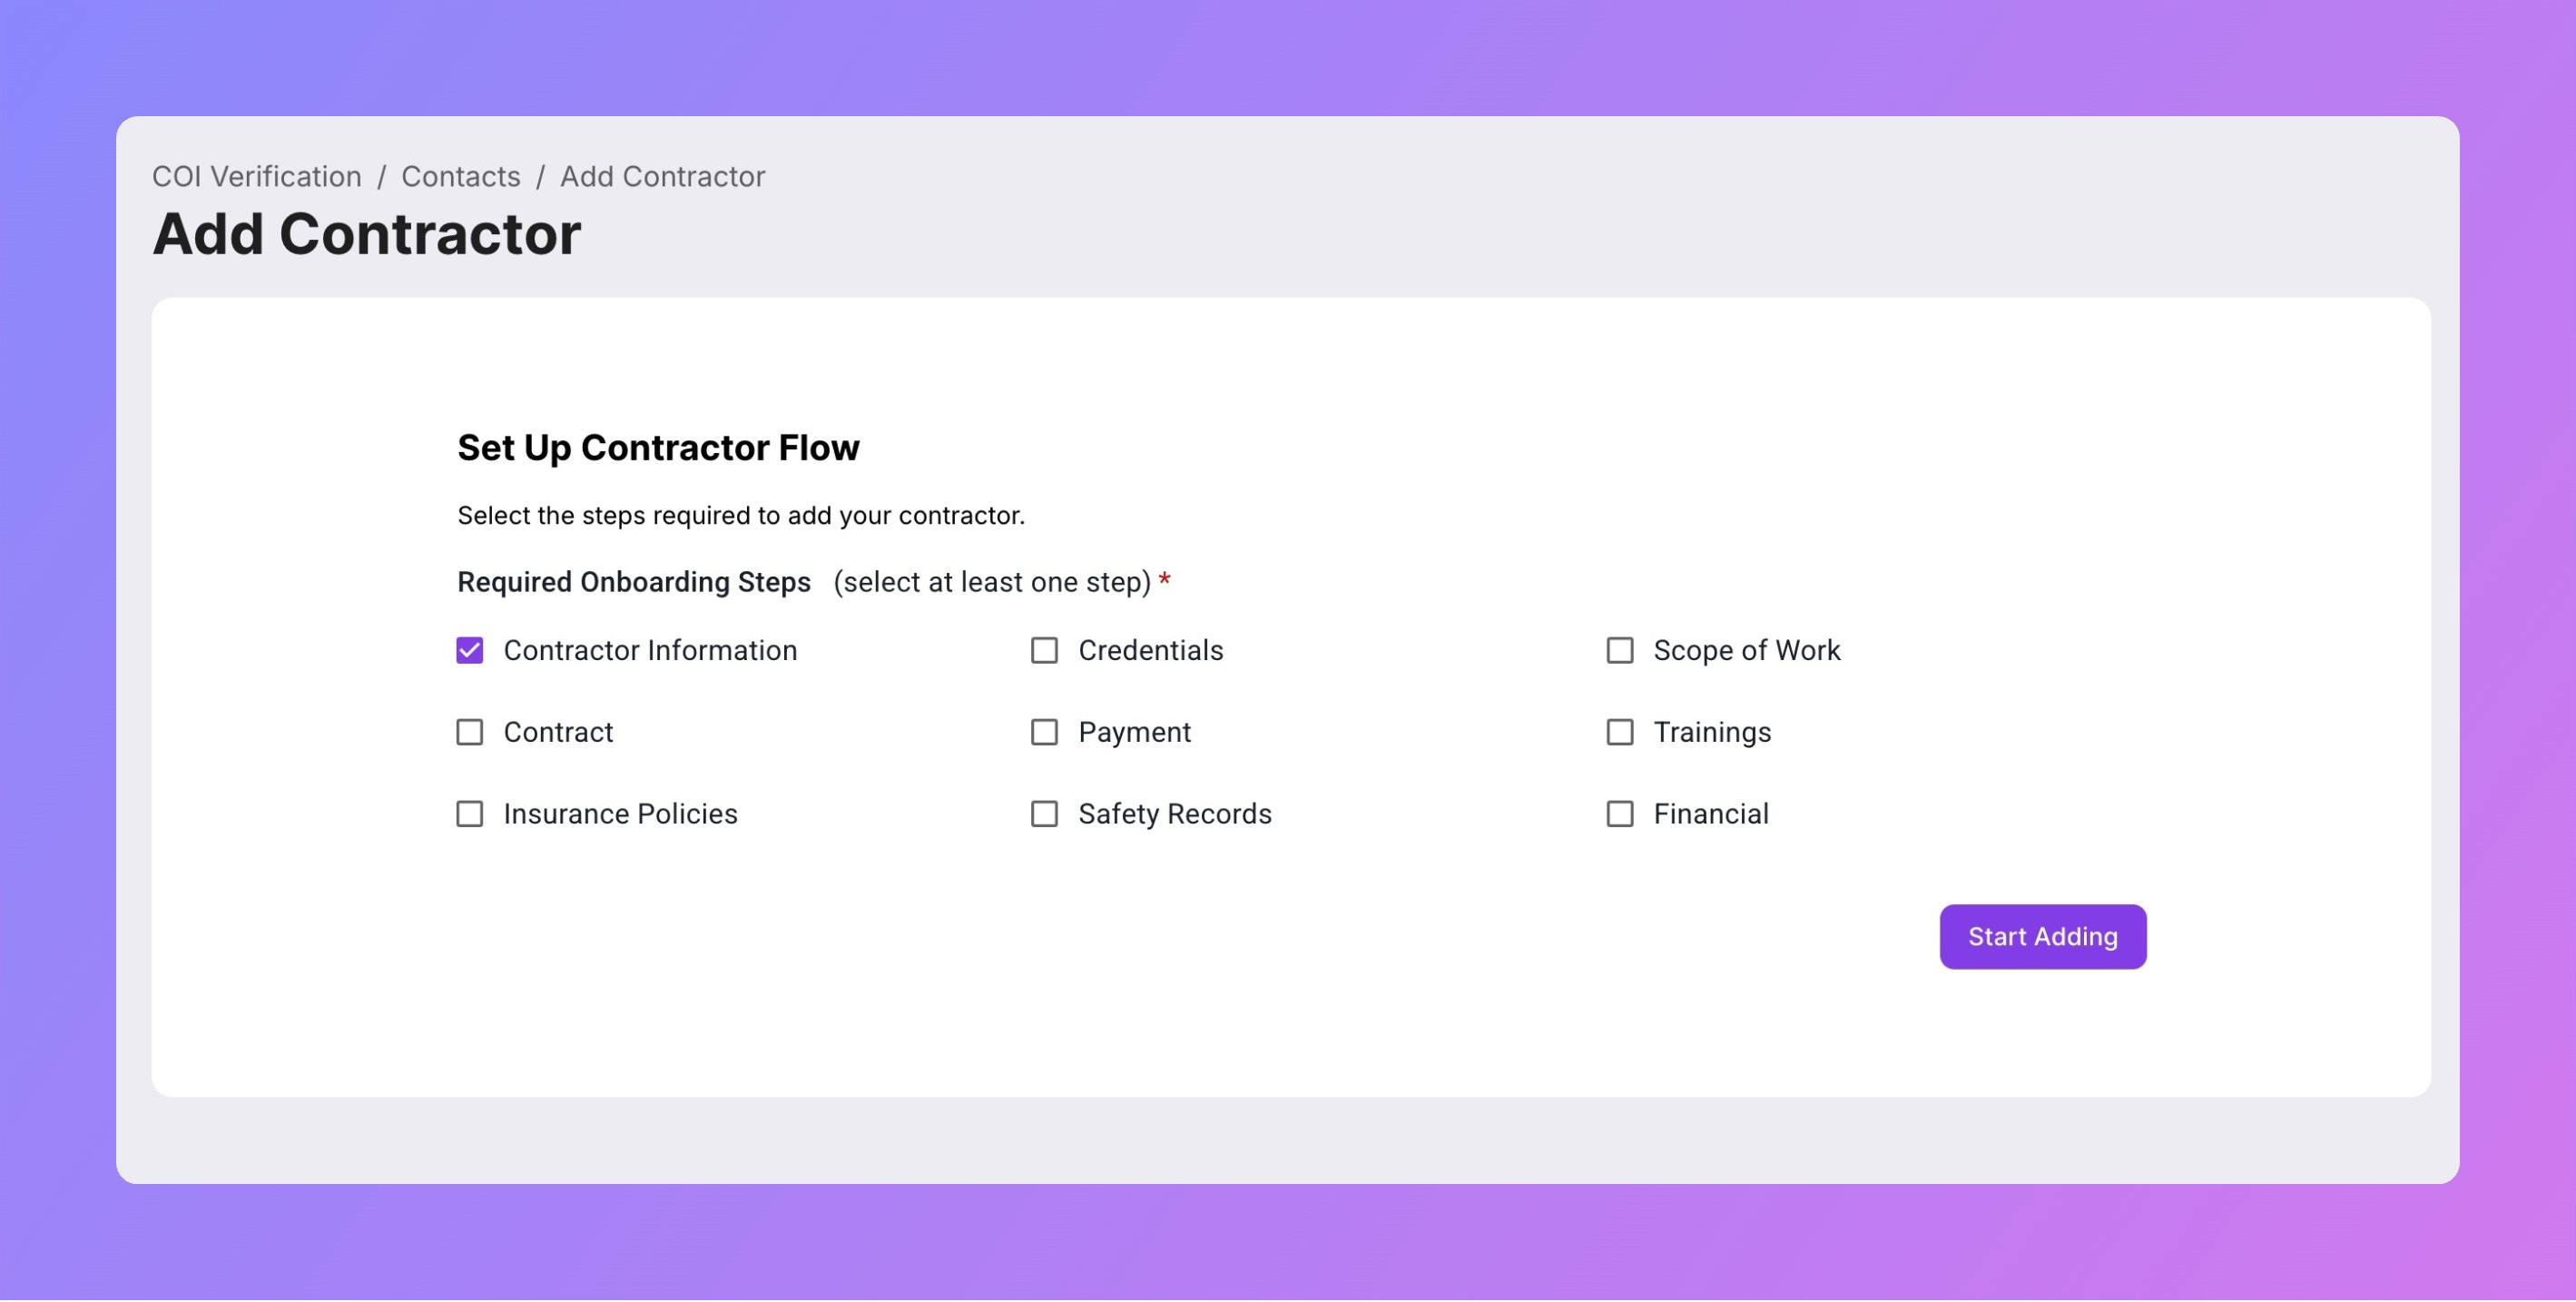Image resolution: width=2576 pixels, height=1302 pixels.
Task: Enable the Trainings checkbox
Action: click(x=1619, y=733)
